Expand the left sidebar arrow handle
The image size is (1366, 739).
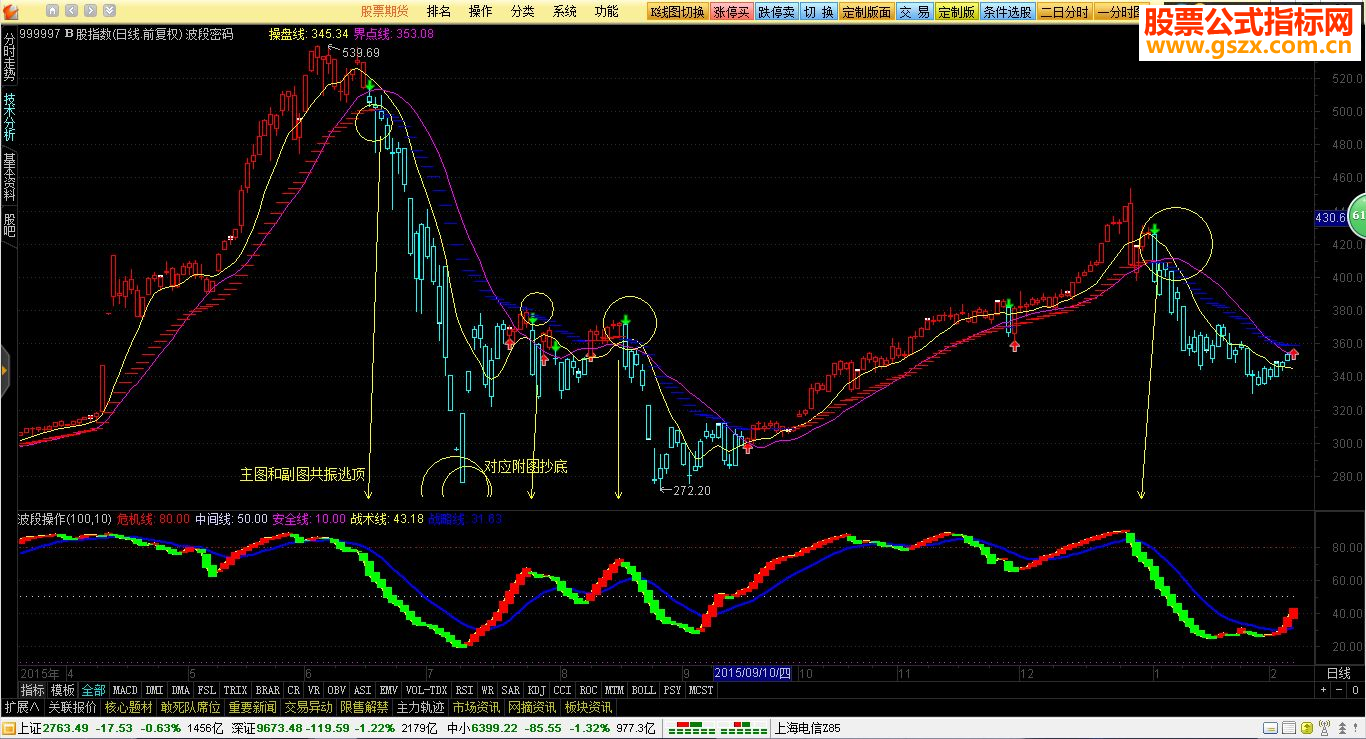4,372
